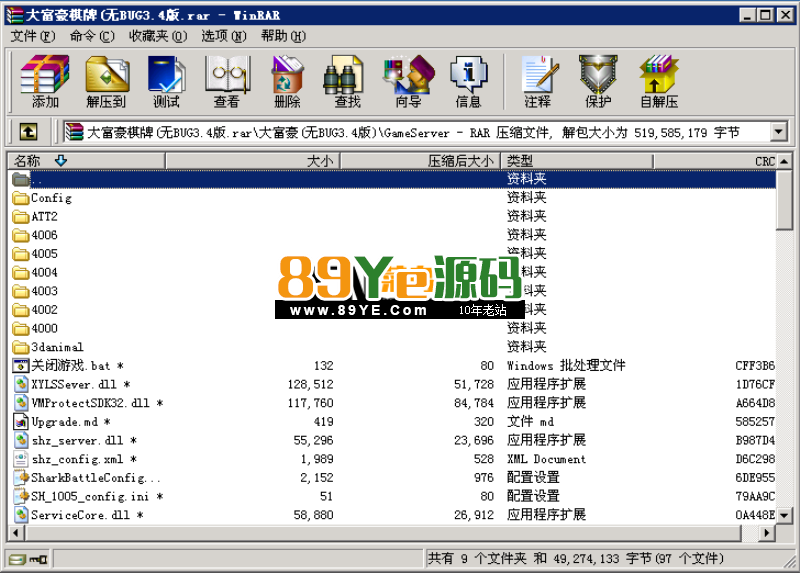Select folder 4006 name
The image size is (800, 573).
44,235
